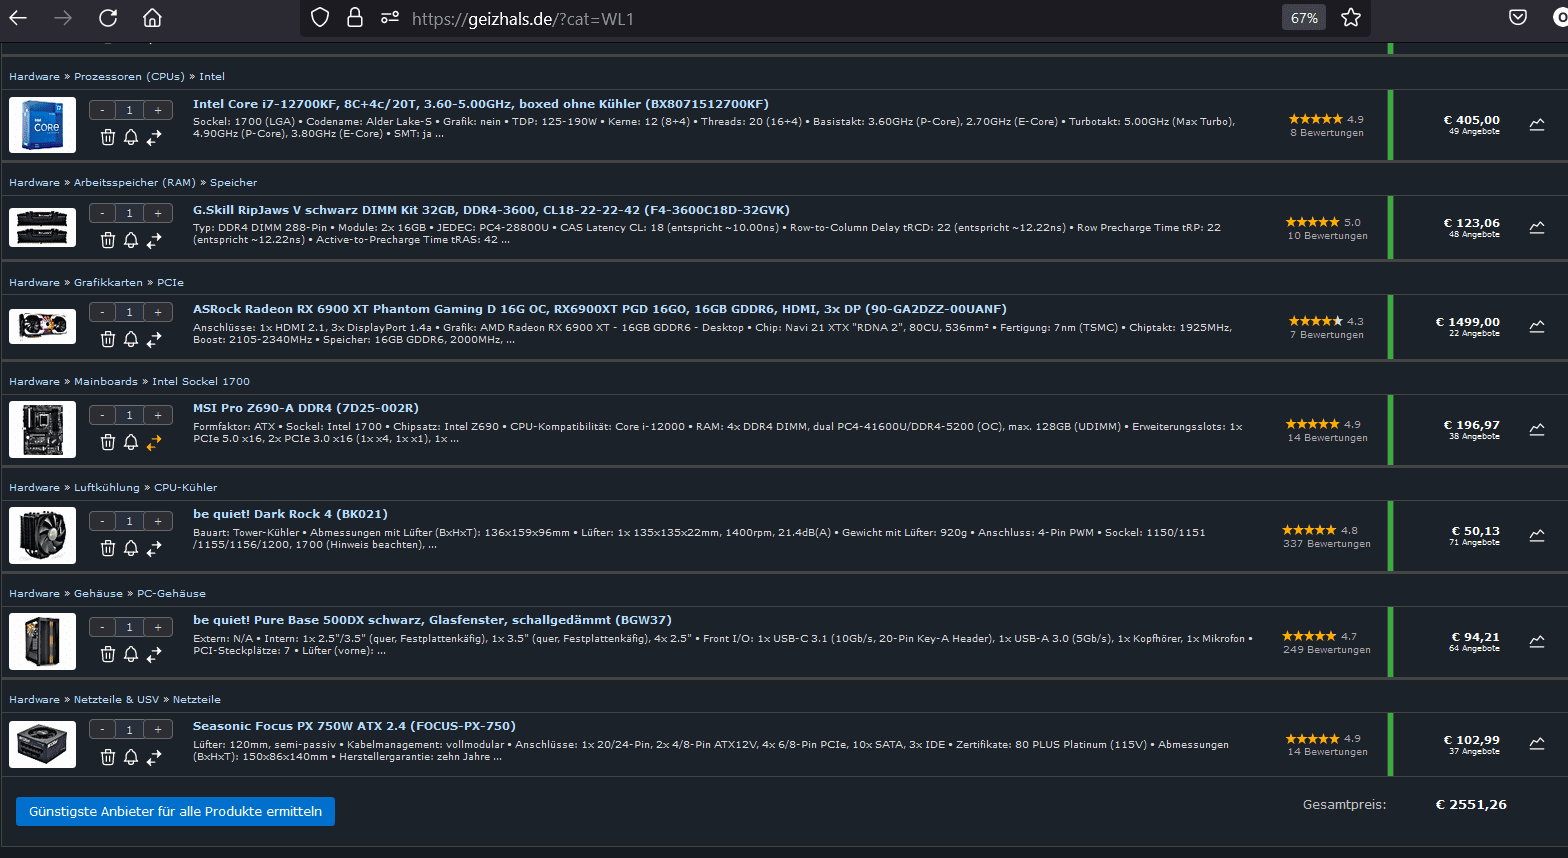Swap arrows icon for Pure Base 500DX
The height and width of the screenshot is (858, 1568).
coord(154,654)
